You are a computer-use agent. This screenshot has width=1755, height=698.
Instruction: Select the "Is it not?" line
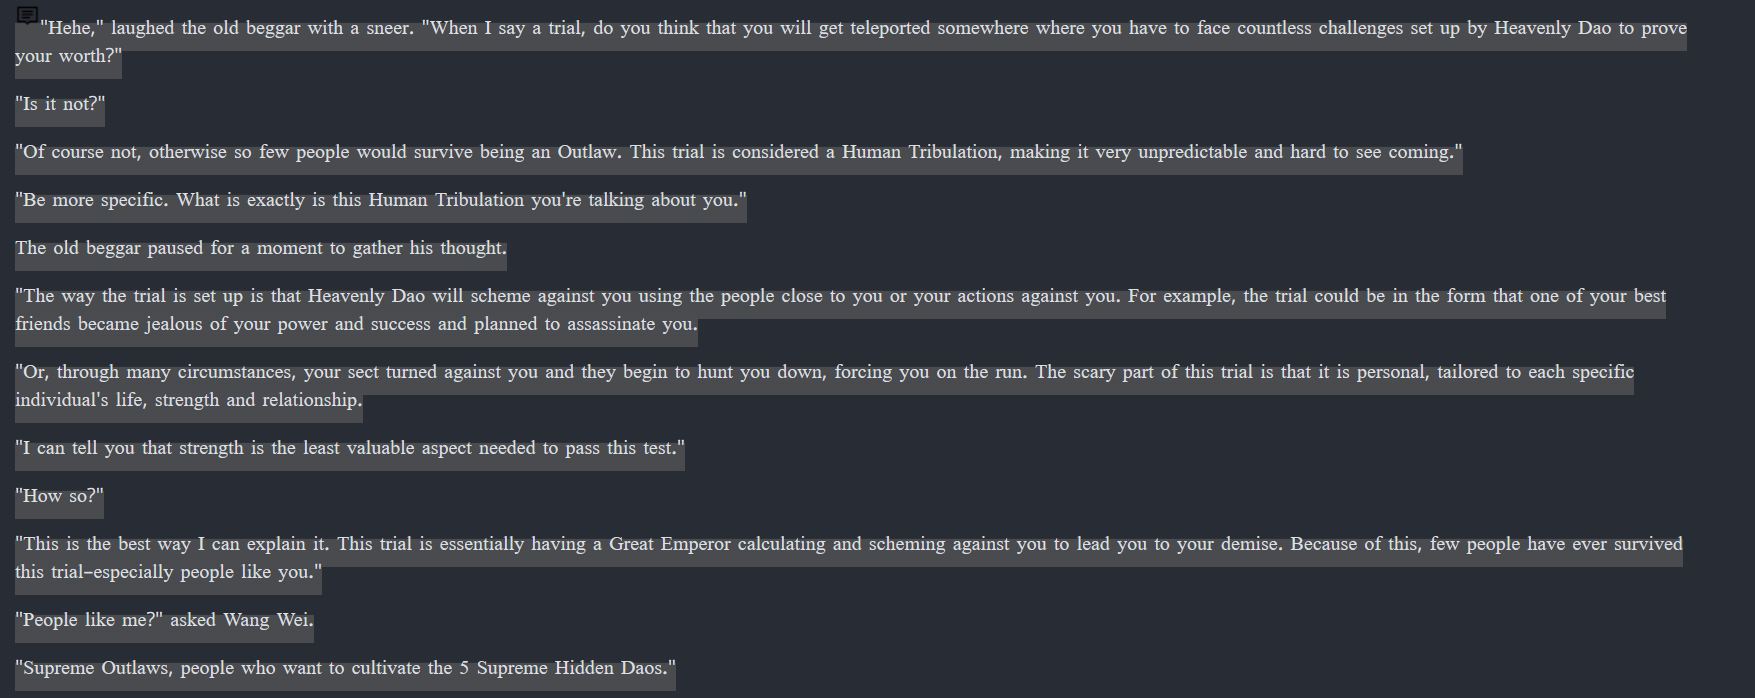tap(60, 104)
